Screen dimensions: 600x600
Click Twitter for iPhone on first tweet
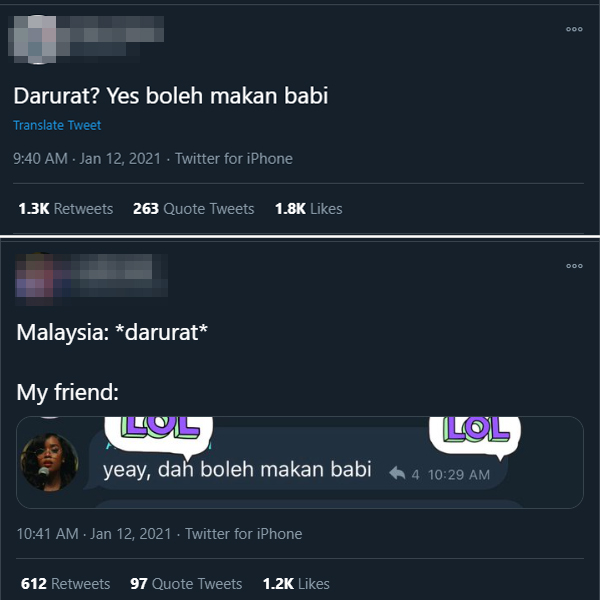234,159
